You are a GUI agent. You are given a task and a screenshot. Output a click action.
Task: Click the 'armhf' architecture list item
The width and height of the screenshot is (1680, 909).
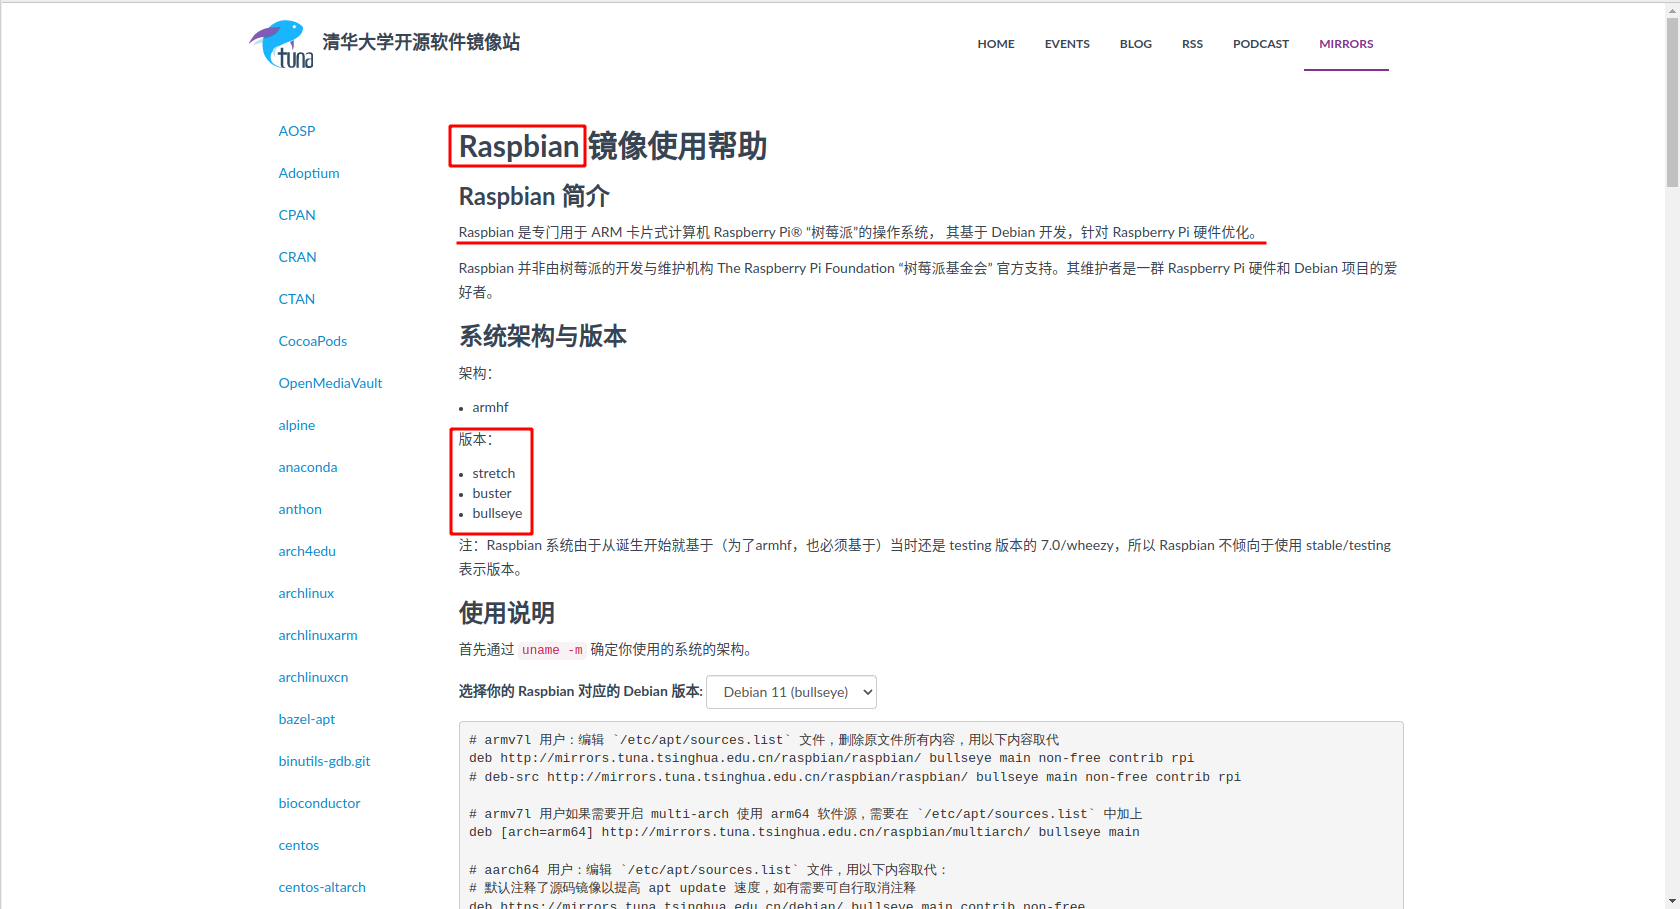point(490,407)
